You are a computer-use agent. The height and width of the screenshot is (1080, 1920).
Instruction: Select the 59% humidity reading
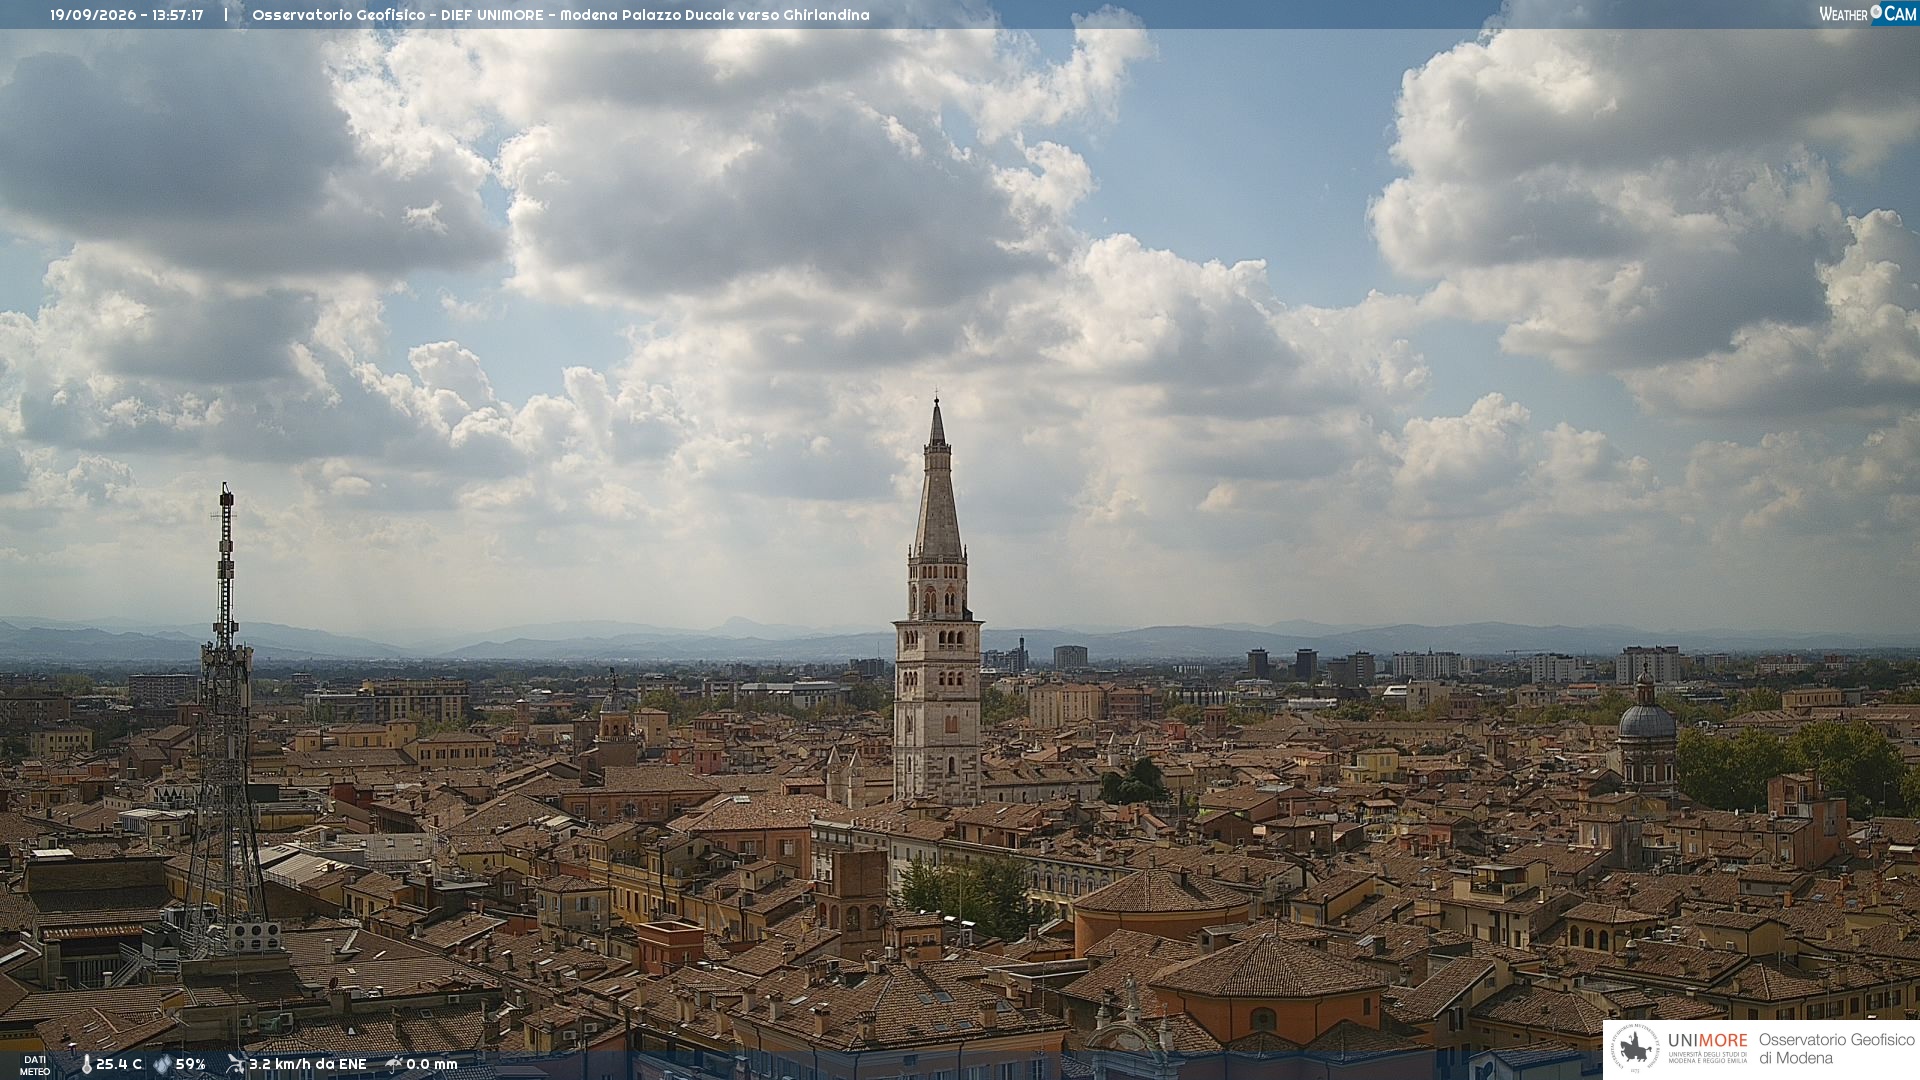[191, 1065]
